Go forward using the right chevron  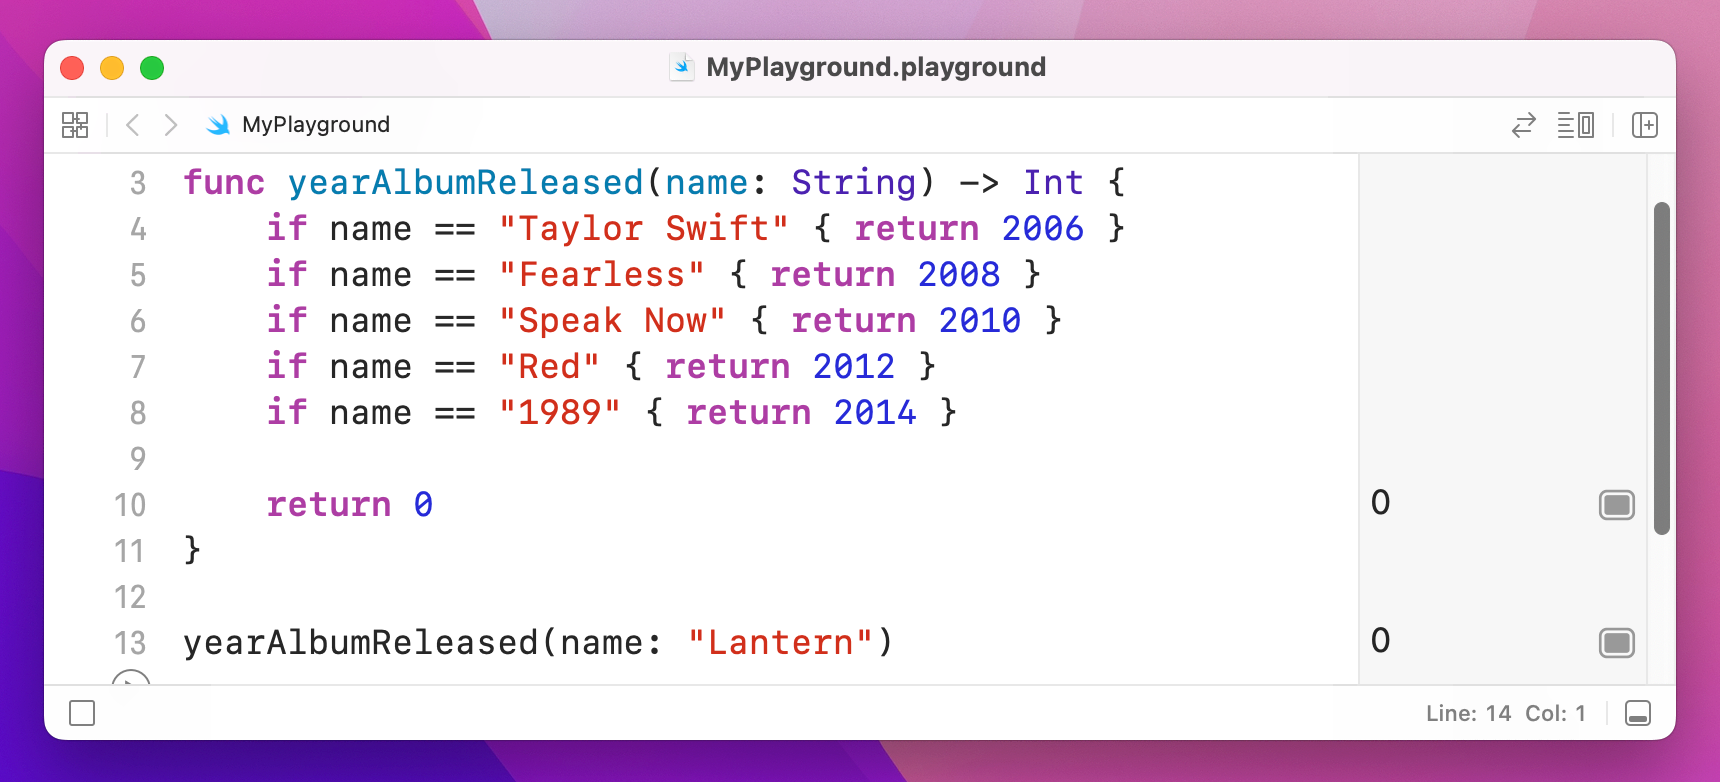171,125
